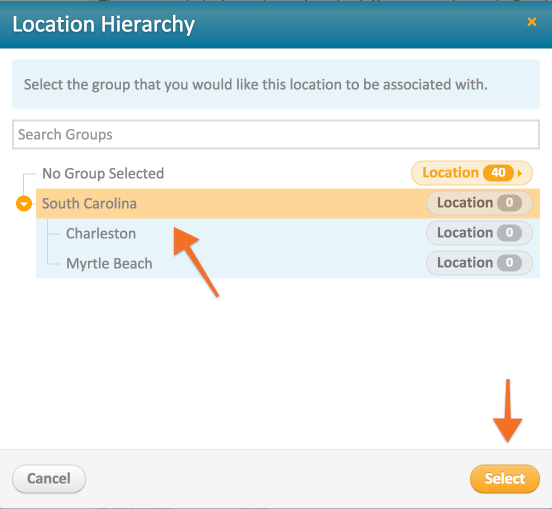The width and height of the screenshot is (552, 509).
Task: Click the Location badge on the South Carolina row
Action: pos(479,203)
